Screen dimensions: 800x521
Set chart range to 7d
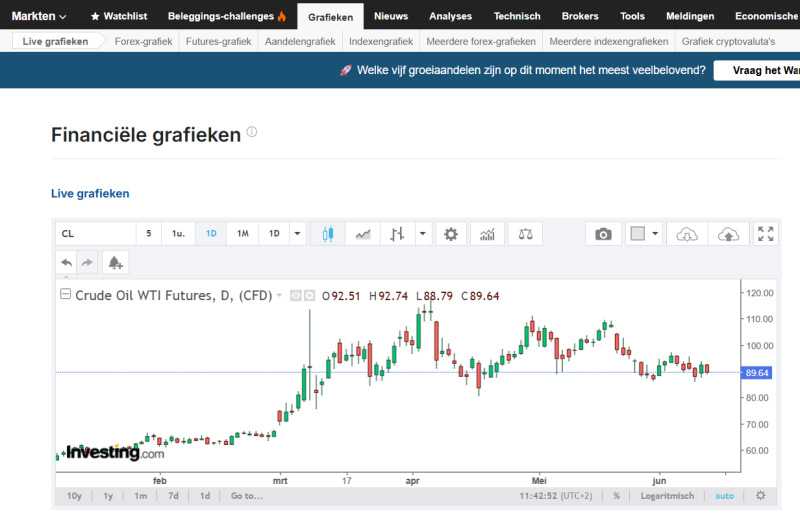(x=173, y=496)
